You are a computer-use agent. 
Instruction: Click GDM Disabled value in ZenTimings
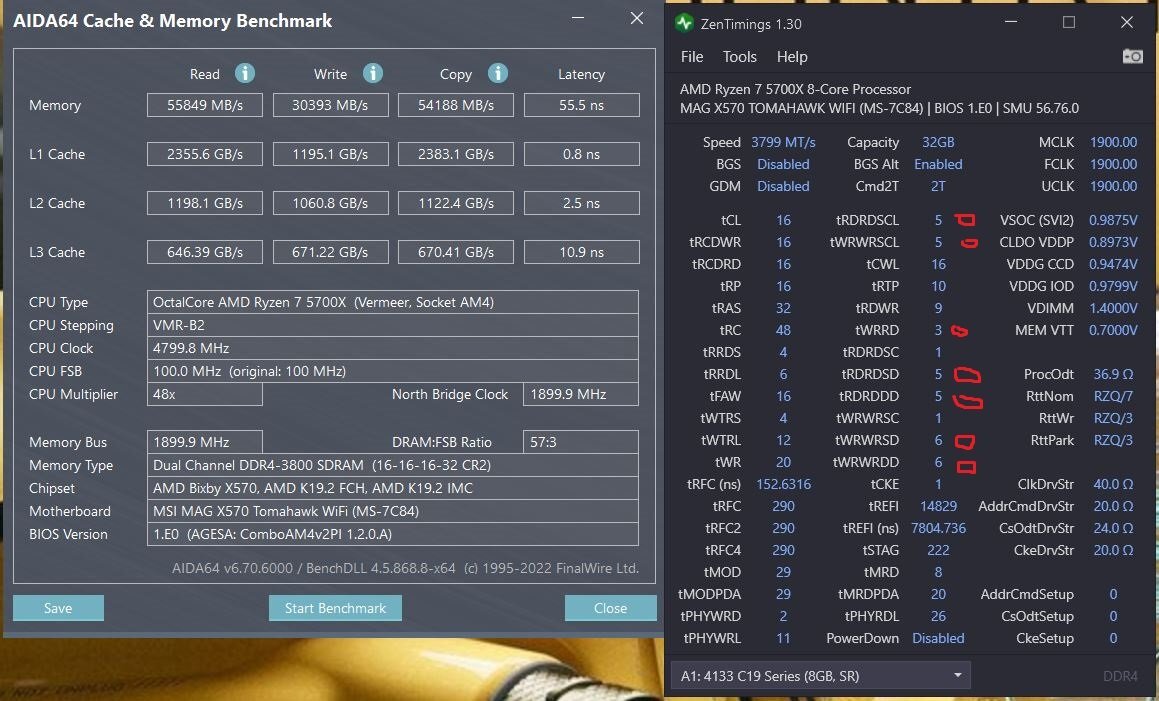[x=784, y=186]
